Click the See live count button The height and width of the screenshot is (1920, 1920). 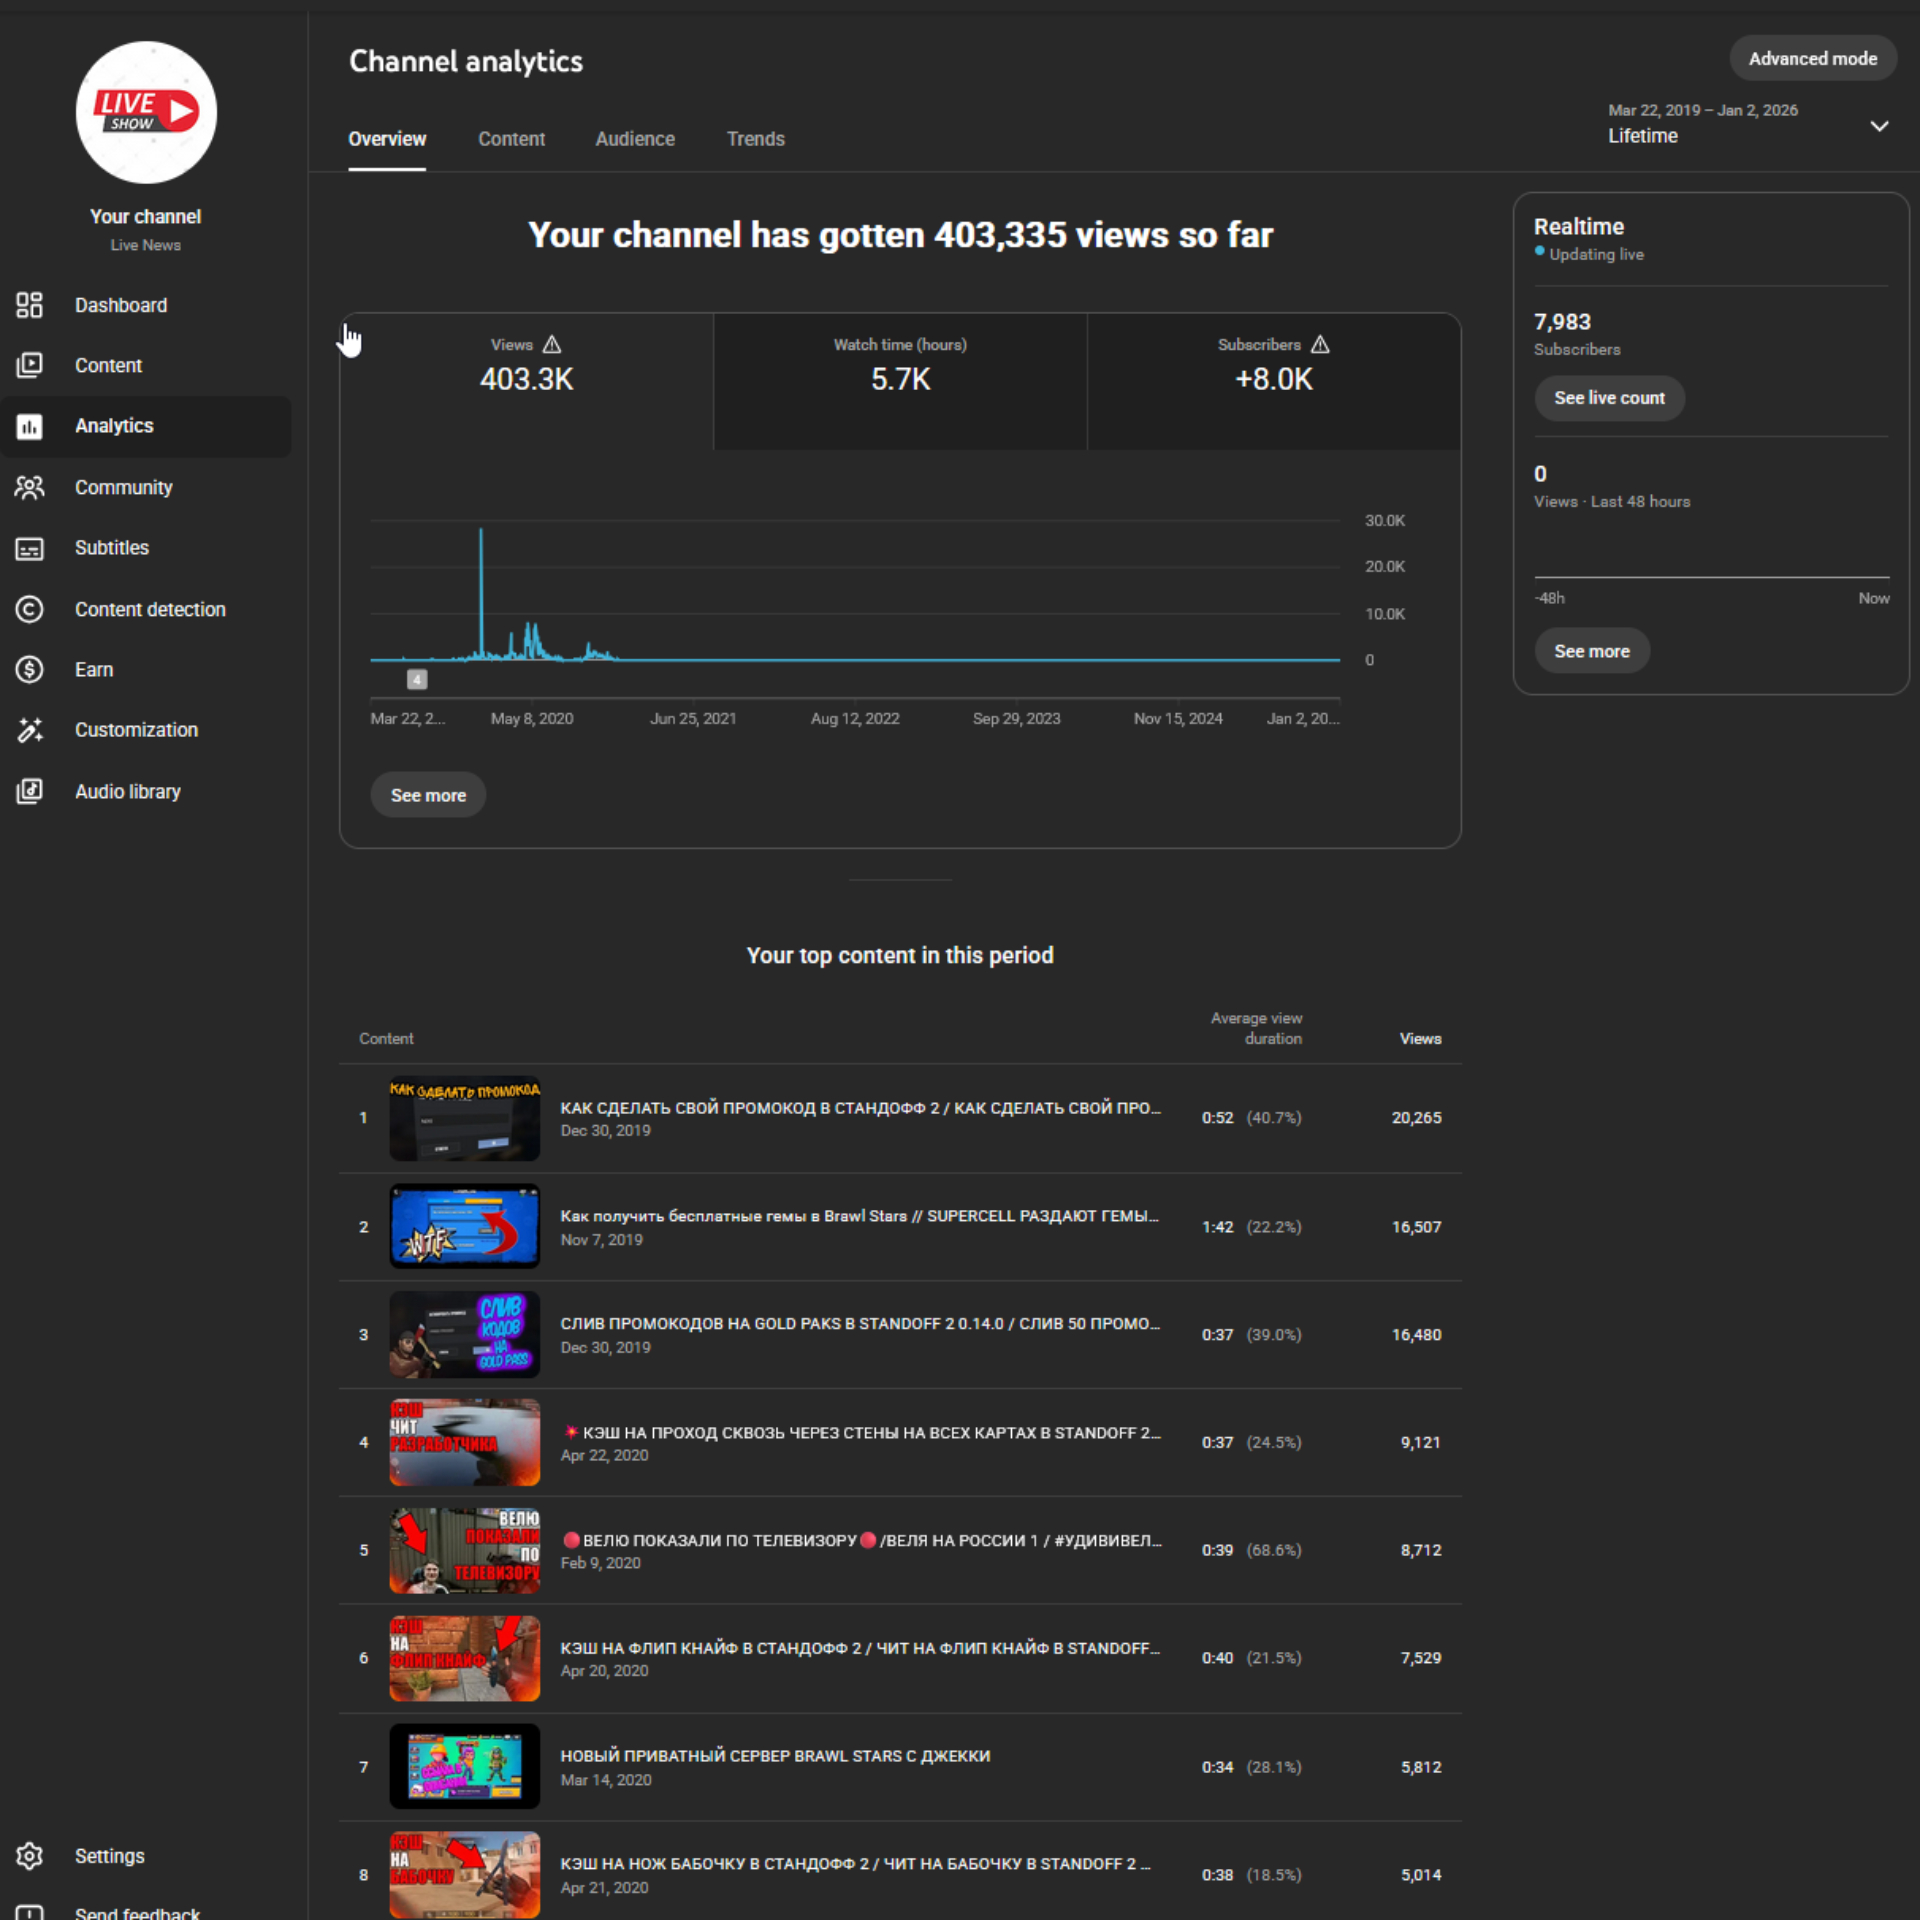click(1608, 398)
